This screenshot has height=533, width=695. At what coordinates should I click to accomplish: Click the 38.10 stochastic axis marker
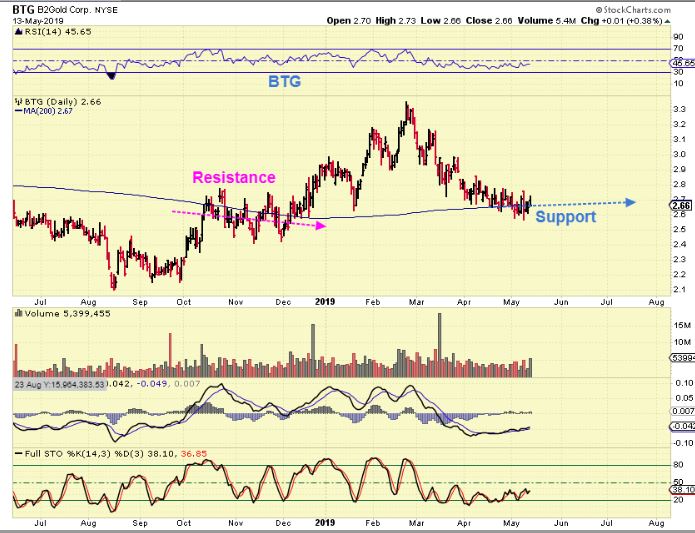682,490
